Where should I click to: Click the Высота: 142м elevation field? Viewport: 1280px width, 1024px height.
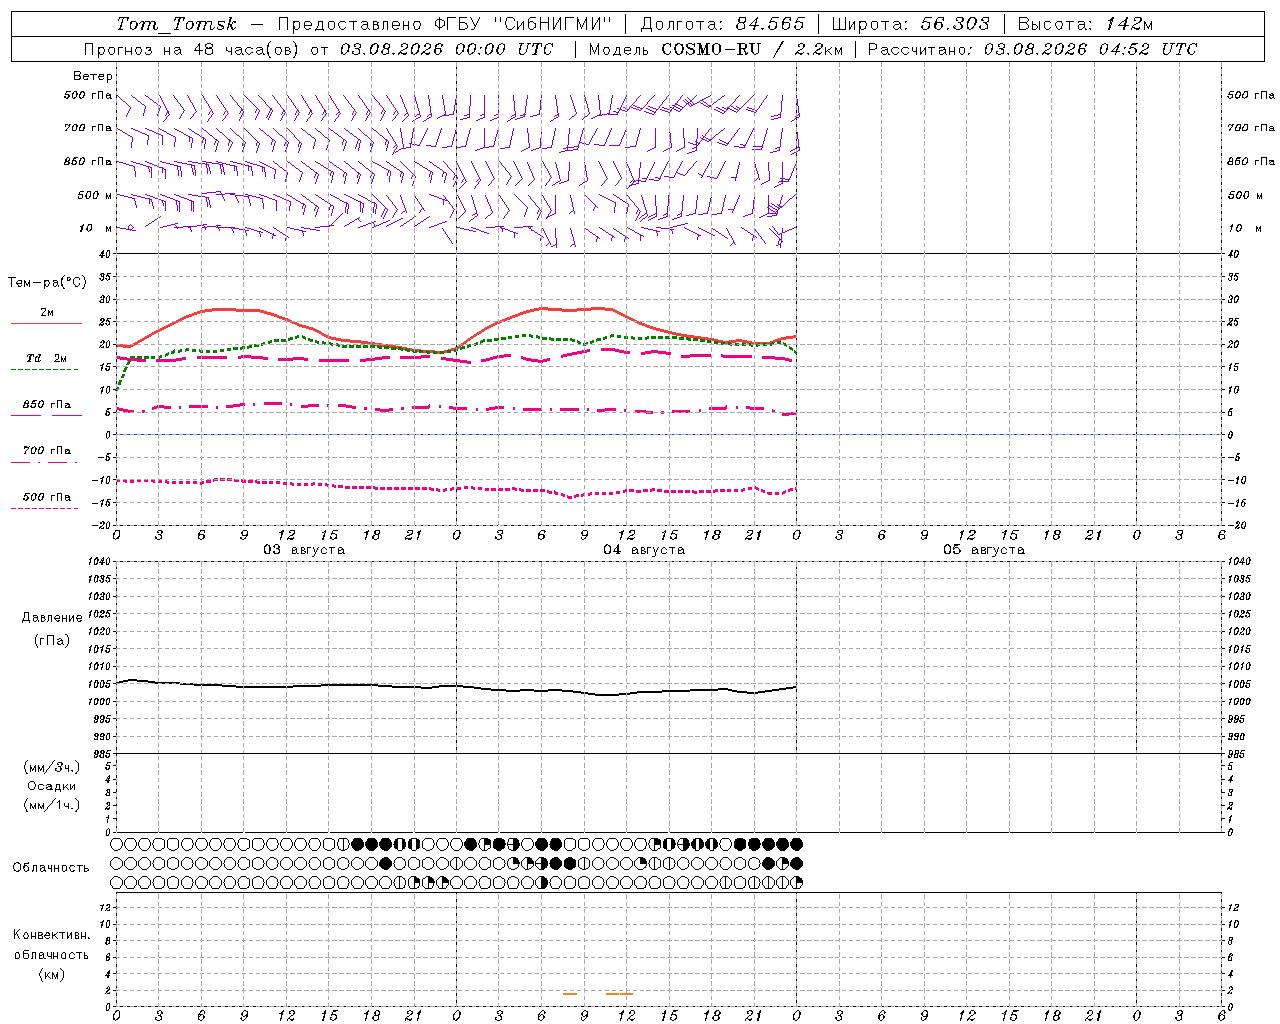point(1085,24)
